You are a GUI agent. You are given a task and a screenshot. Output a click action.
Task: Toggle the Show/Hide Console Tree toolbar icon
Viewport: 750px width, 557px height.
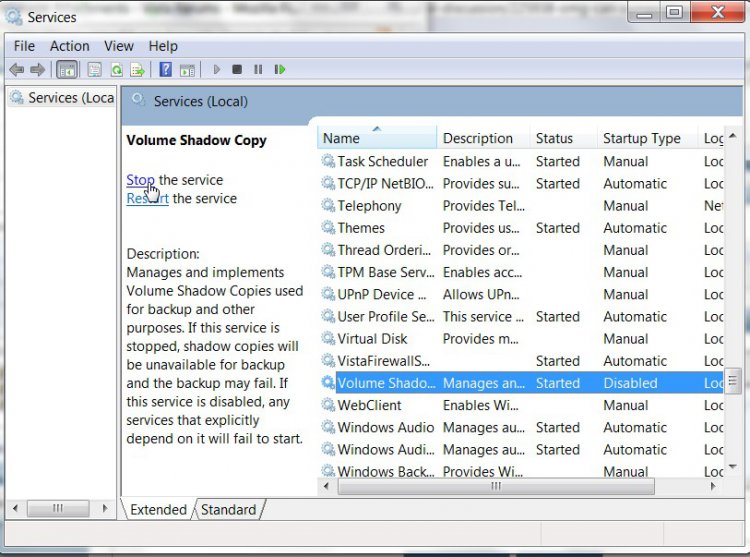tap(66, 70)
